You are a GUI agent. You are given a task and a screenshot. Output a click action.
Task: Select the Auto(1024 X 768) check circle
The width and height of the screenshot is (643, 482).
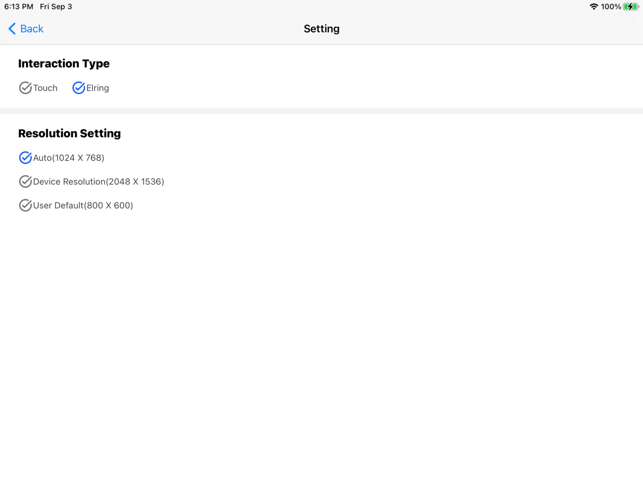point(25,158)
